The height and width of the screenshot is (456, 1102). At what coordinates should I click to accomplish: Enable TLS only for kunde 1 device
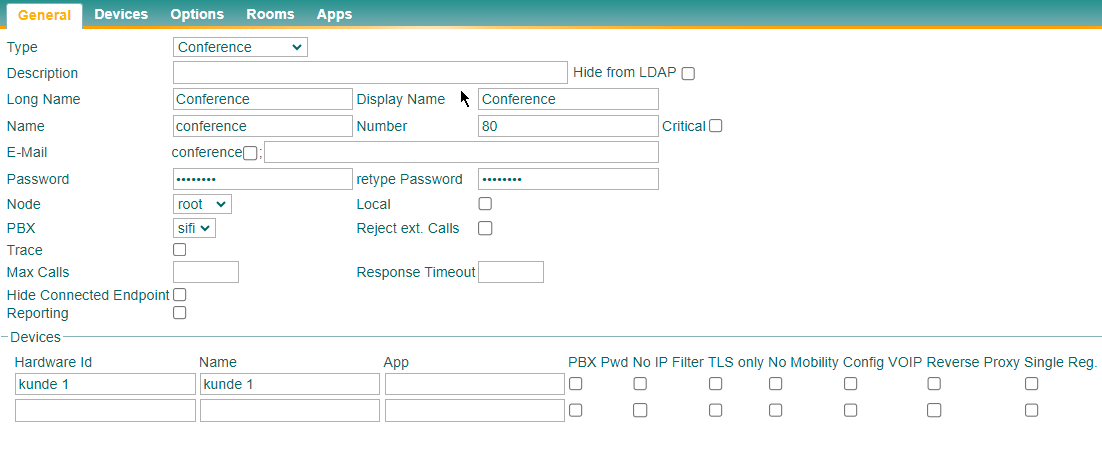tap(715, 384)
